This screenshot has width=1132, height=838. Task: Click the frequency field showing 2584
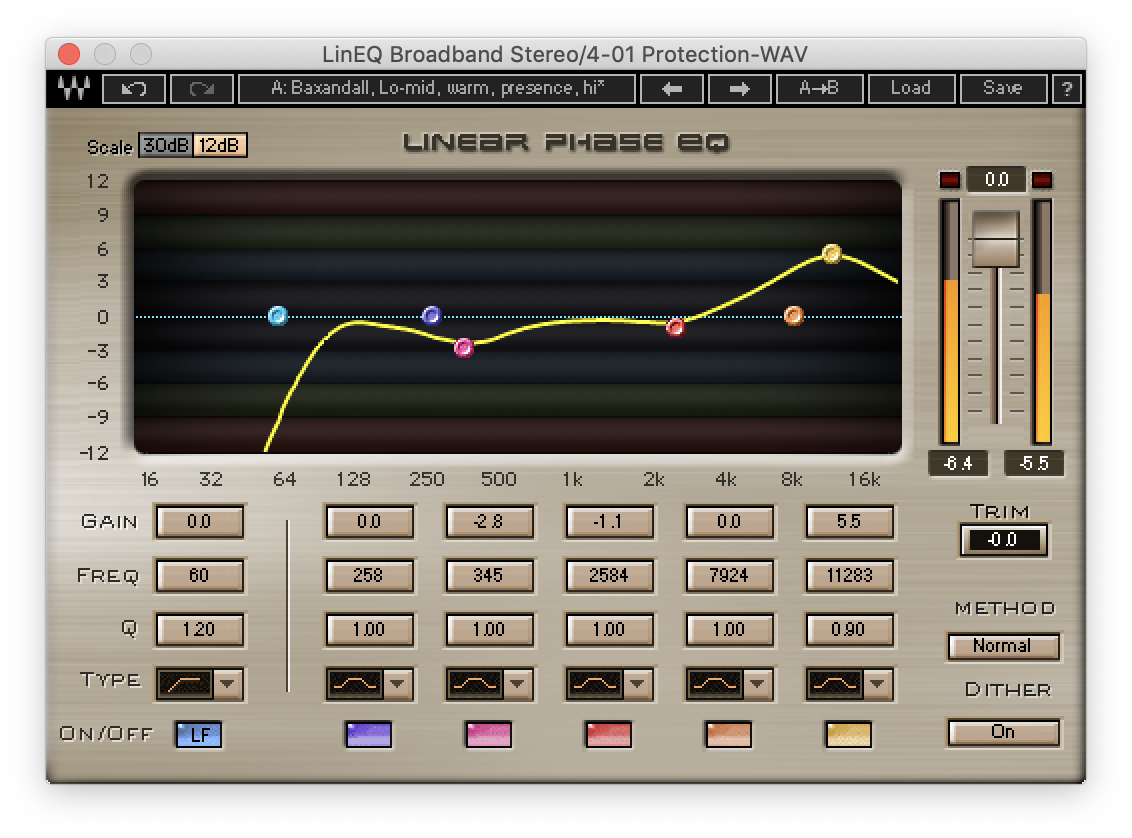tap(609, 575)
